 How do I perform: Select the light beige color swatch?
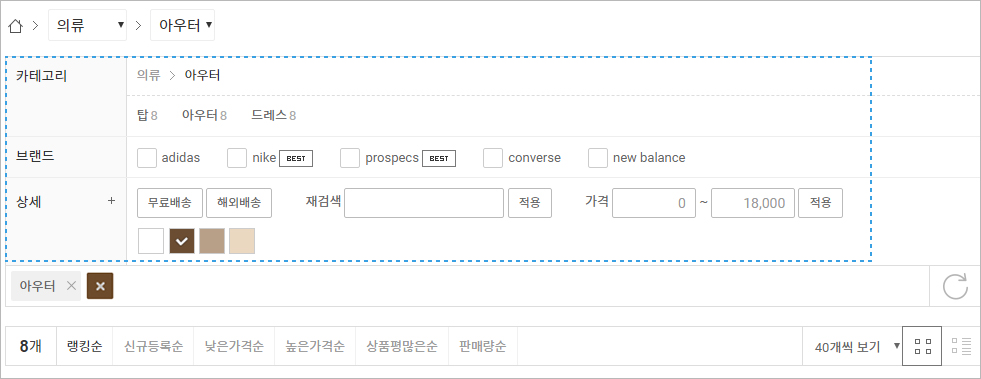[x=242, y=241]
